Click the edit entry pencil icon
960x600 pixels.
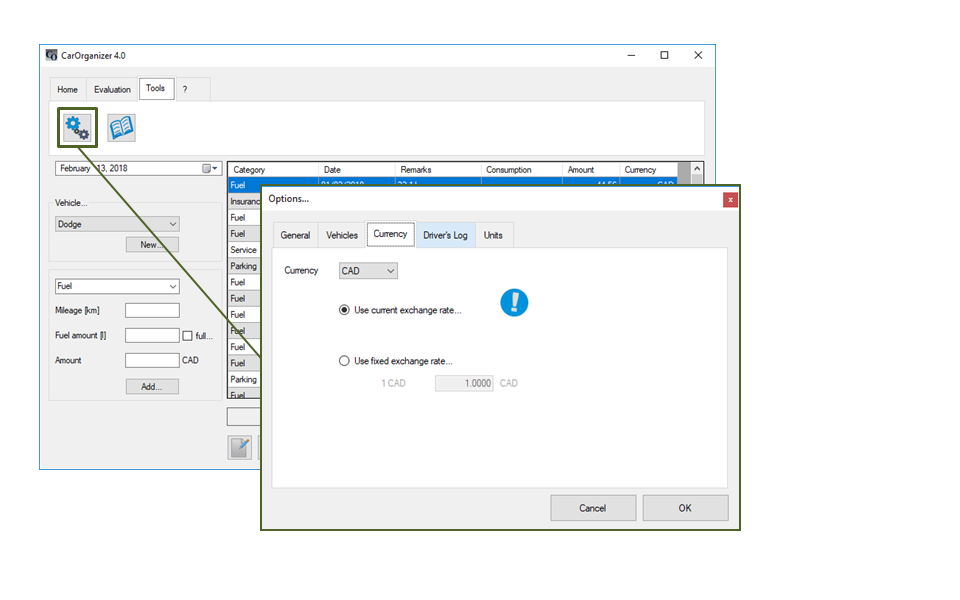point(240,448)
